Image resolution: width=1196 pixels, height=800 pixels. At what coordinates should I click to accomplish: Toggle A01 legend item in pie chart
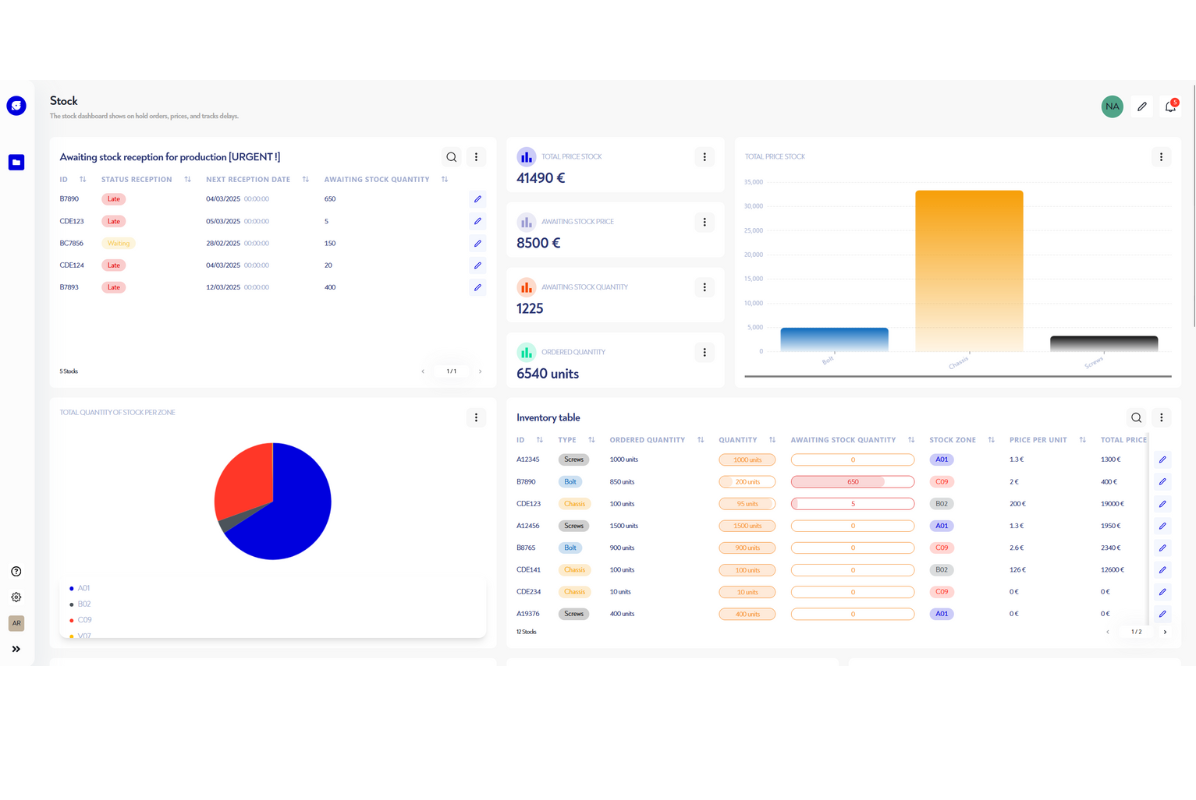83,588
